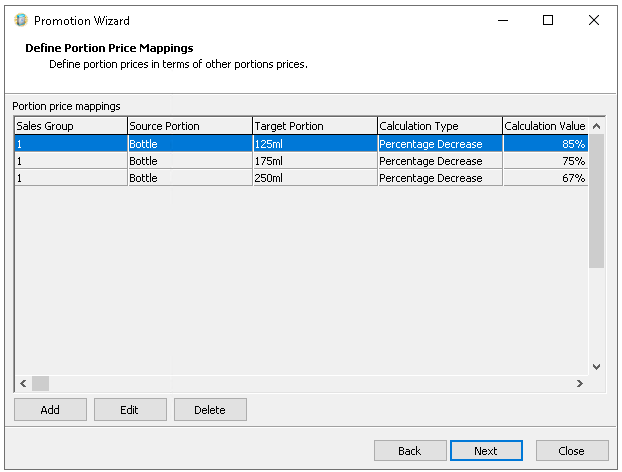Click the Target Portion column header
Screen dimensions: 622x472
point(314,126)
